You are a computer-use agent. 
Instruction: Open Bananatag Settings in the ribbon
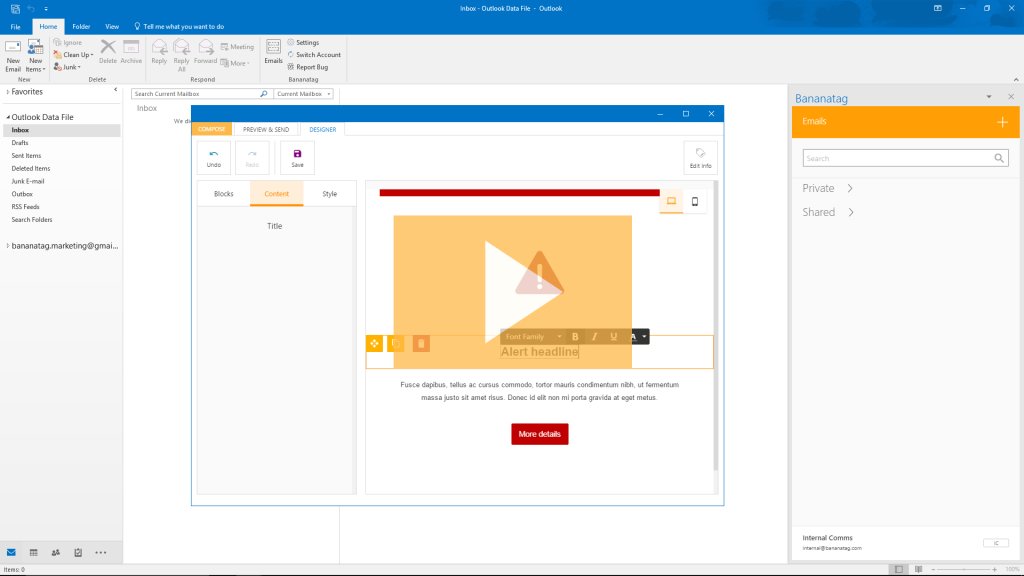pyautogui.click(x=303, y=42)
